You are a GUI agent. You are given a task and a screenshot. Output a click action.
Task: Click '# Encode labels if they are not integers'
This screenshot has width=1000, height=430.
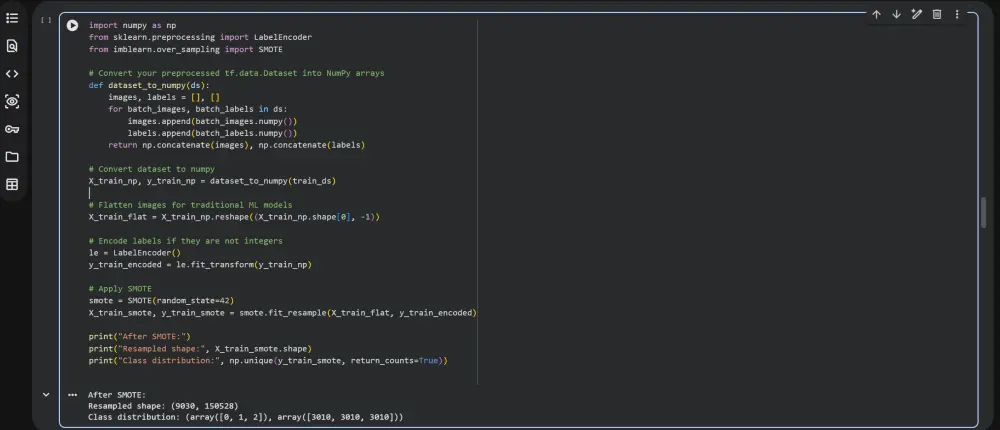[186, 241]
